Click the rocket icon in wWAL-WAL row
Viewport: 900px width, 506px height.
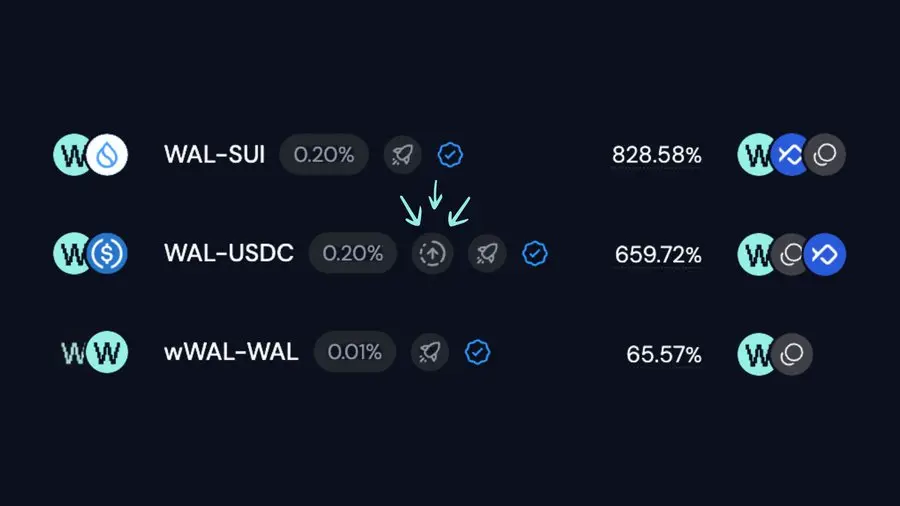click(x=429, y=352)
